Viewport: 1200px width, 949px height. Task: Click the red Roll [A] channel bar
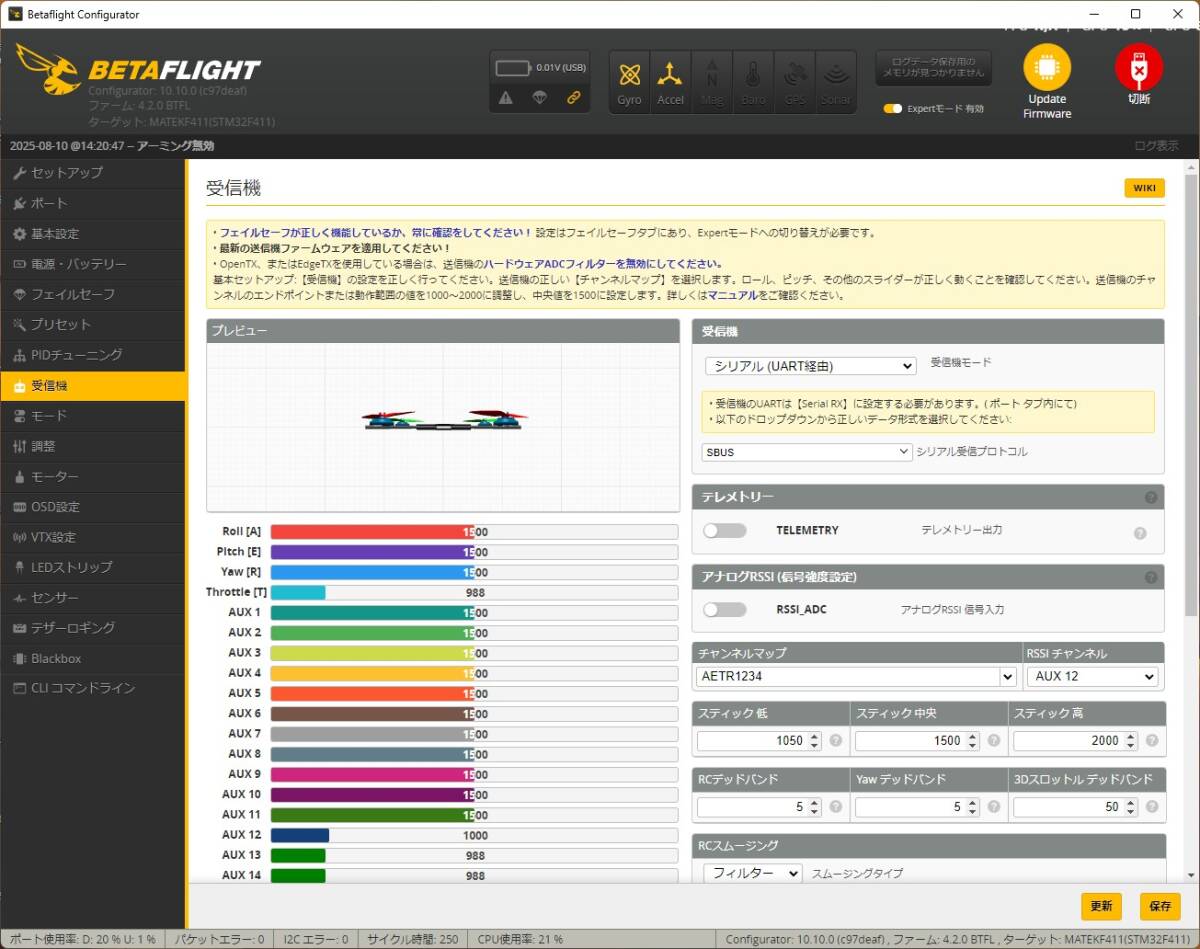coord(474,532)
